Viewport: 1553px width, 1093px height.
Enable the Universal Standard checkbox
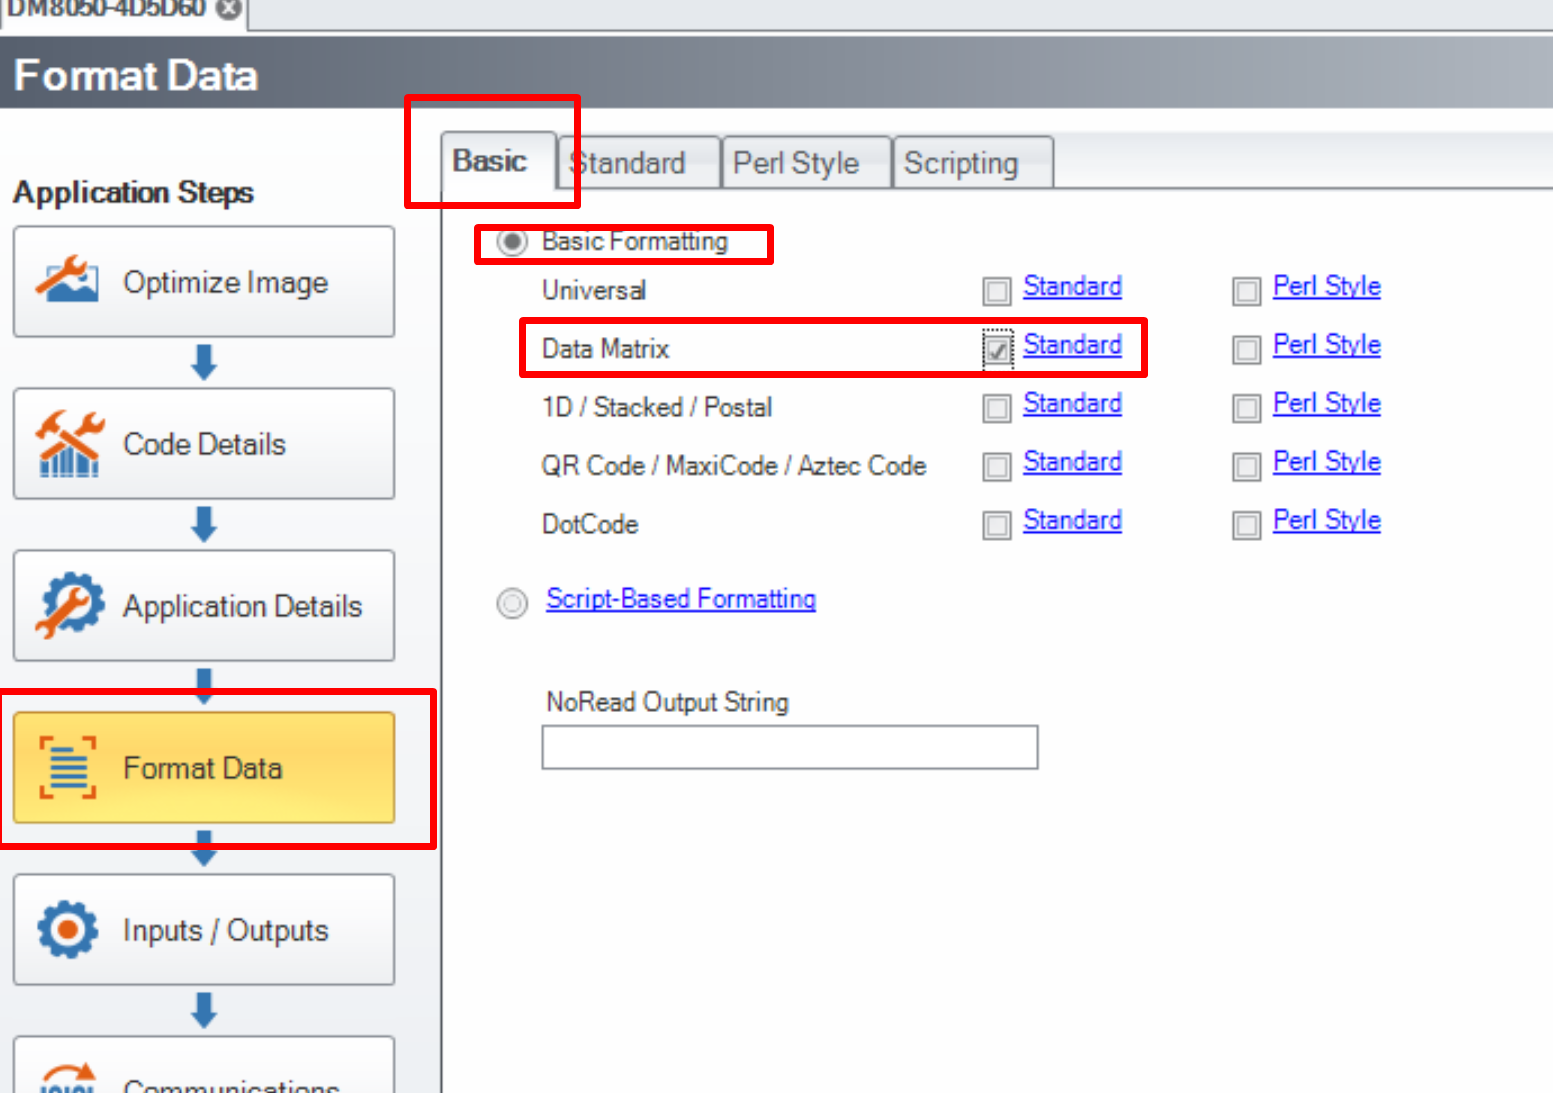(997, 291)
